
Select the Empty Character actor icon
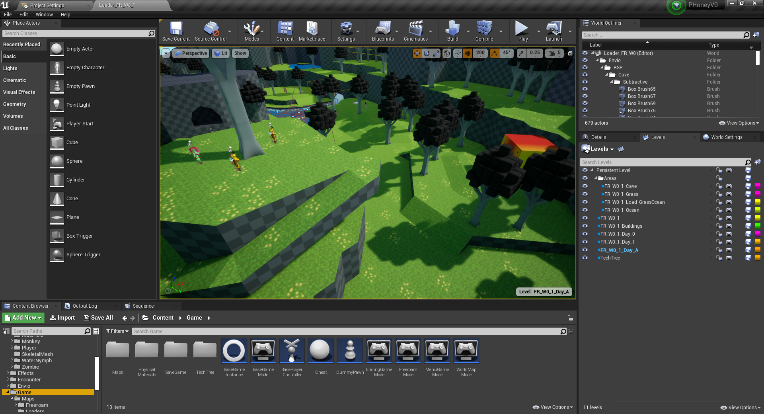[57, 67]
